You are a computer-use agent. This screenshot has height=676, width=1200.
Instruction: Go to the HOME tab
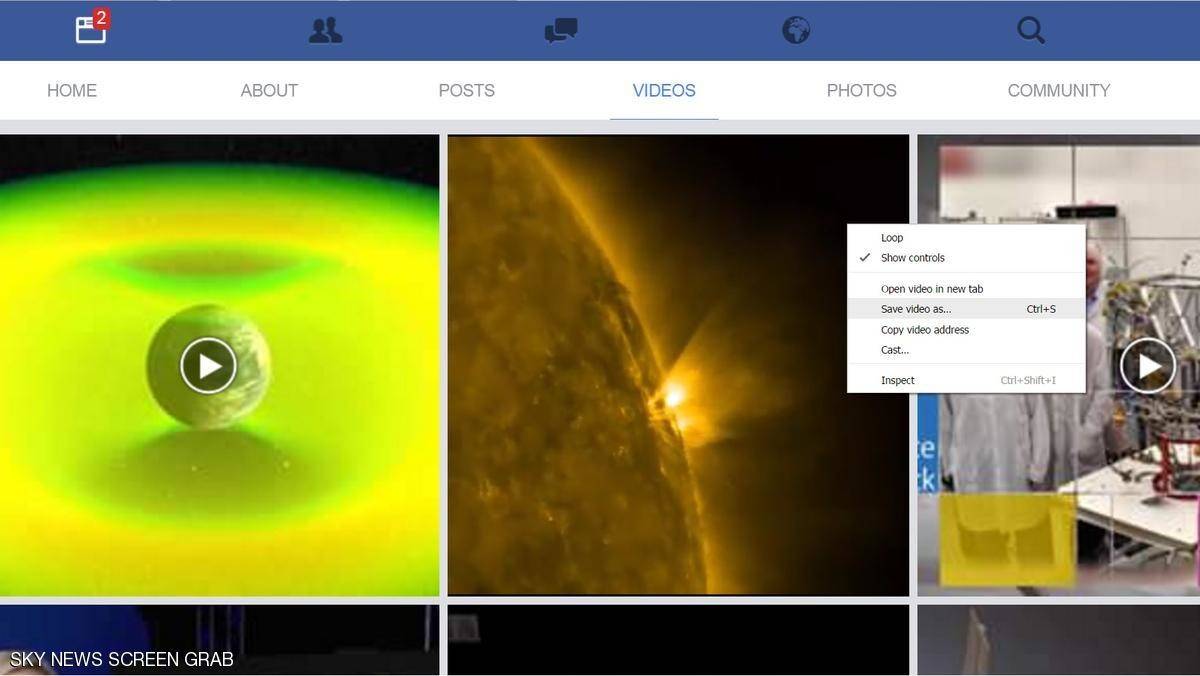tap(72, 90)
